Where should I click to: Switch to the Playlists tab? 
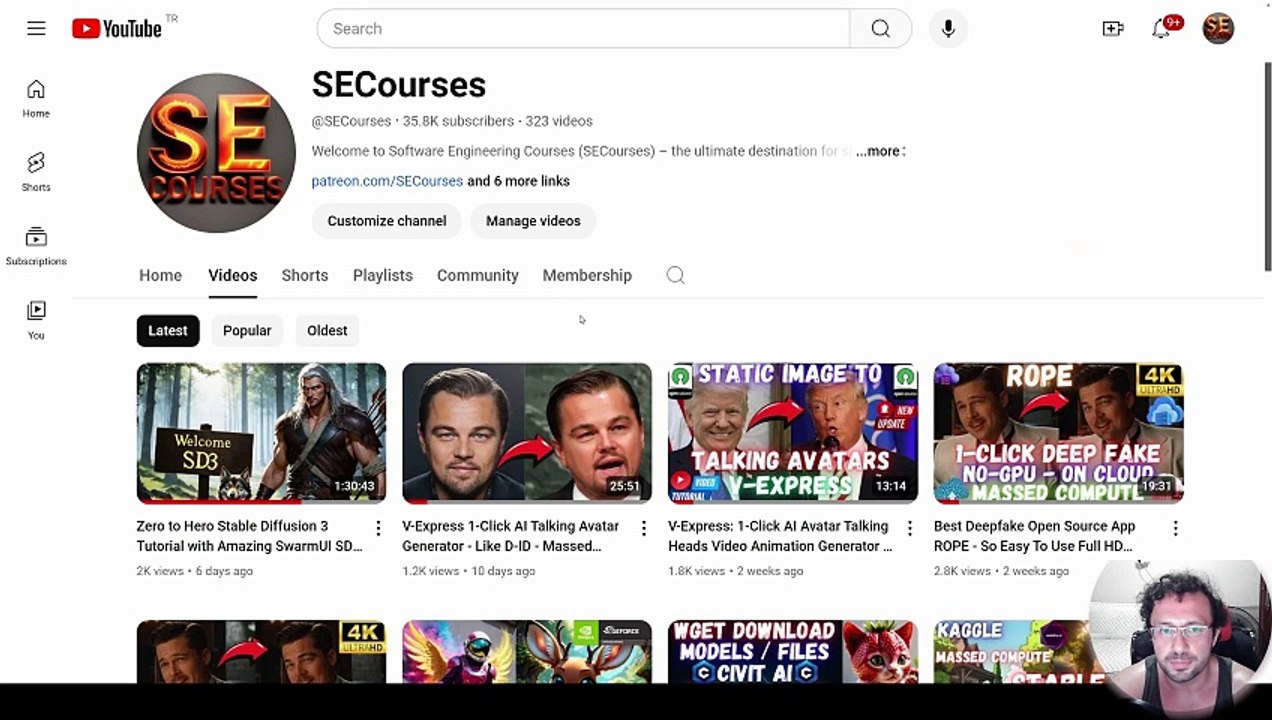tap(382, 275)
